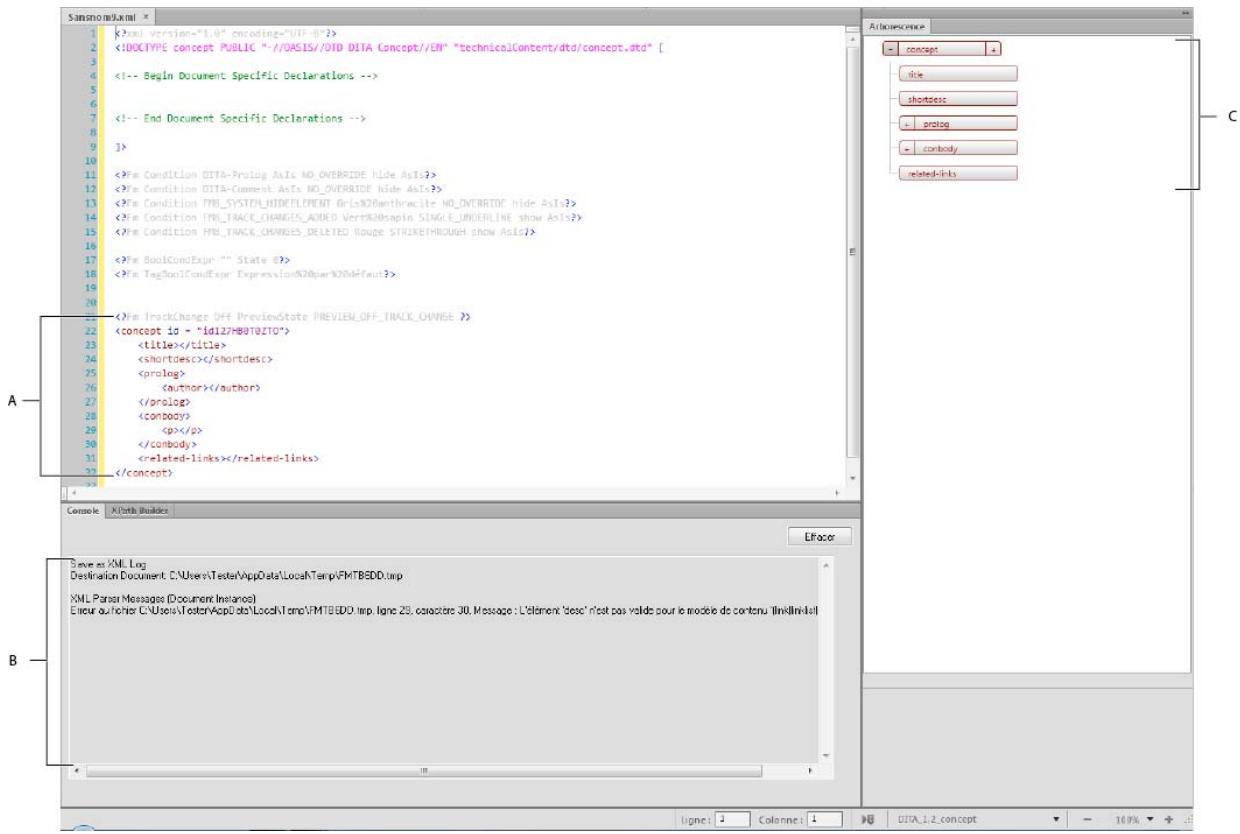1240x834 pixels.
Task: Click the console scroll-down arrow
Action: tap(826, 755)
